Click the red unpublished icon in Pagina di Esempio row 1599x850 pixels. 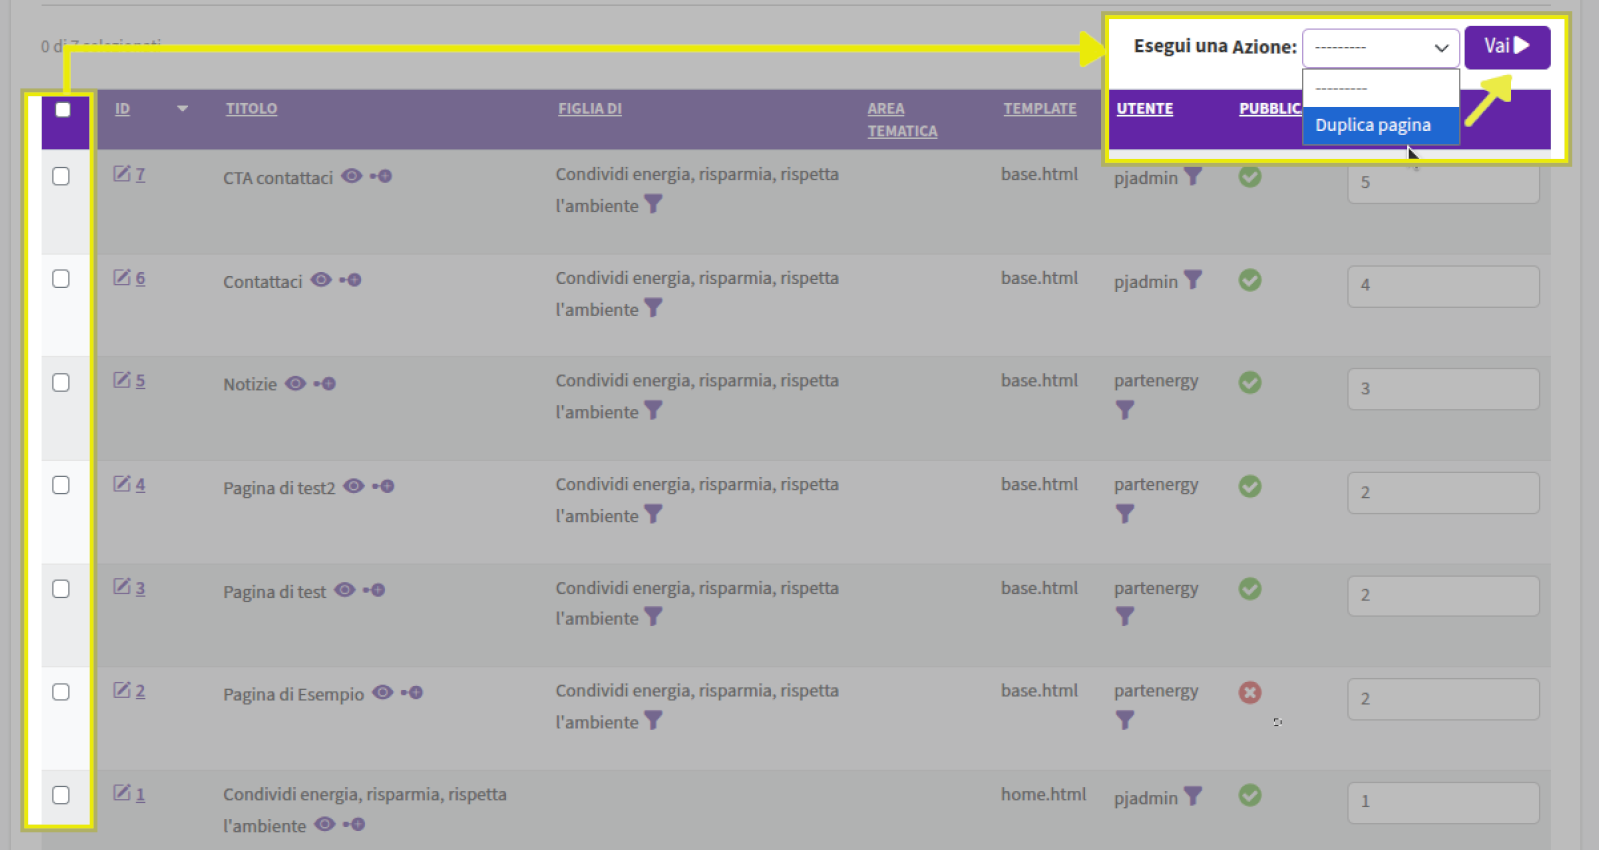[1250, 692]
